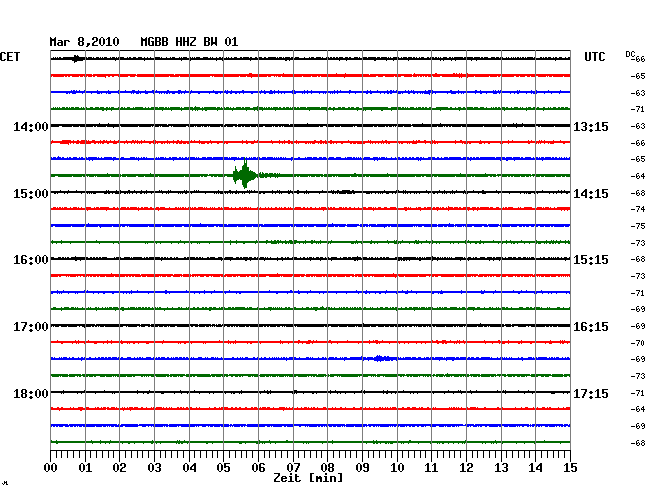This screenshot has height=494, width=650.
Task: Click the 17:15 UTC time label
Action: [591, 393]
